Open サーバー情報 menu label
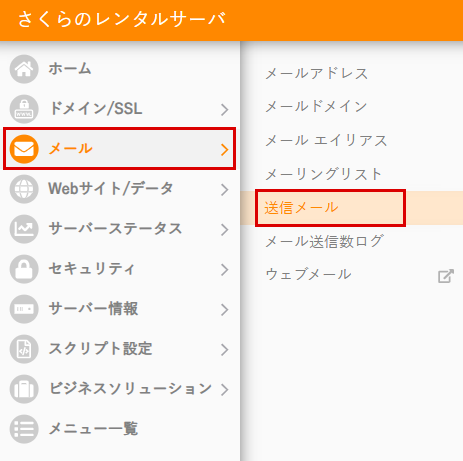 tap(93, 309)
